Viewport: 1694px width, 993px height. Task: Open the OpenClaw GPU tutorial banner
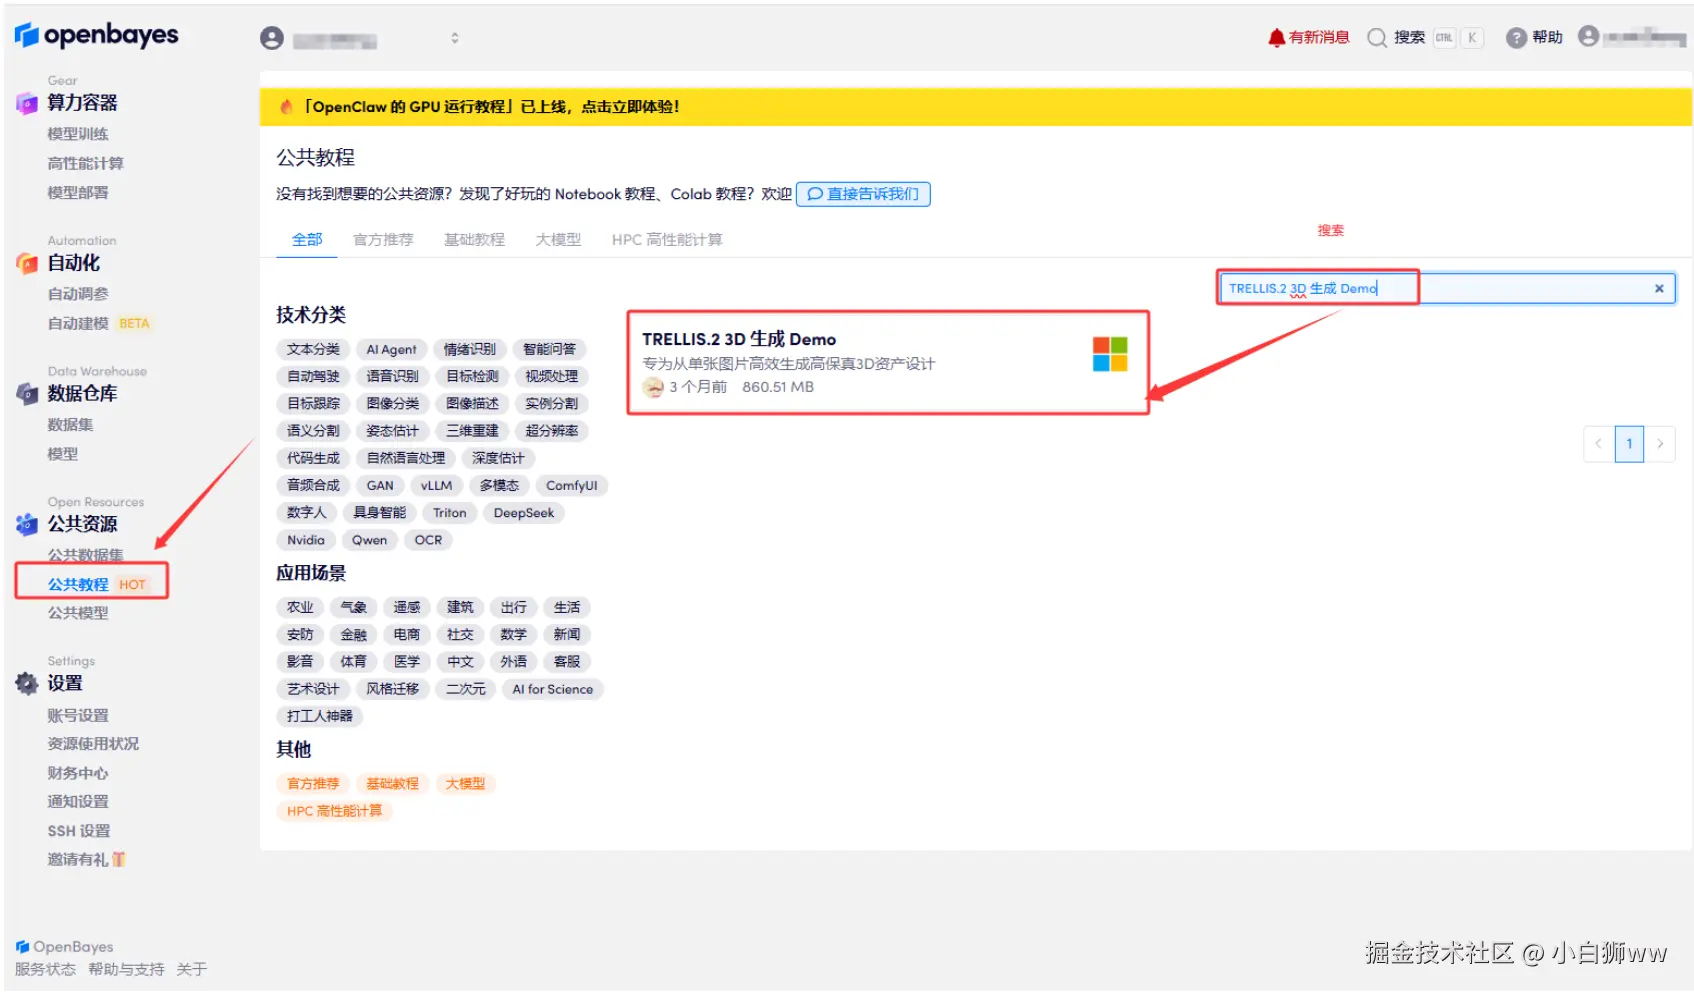click(x=975, y=107)
